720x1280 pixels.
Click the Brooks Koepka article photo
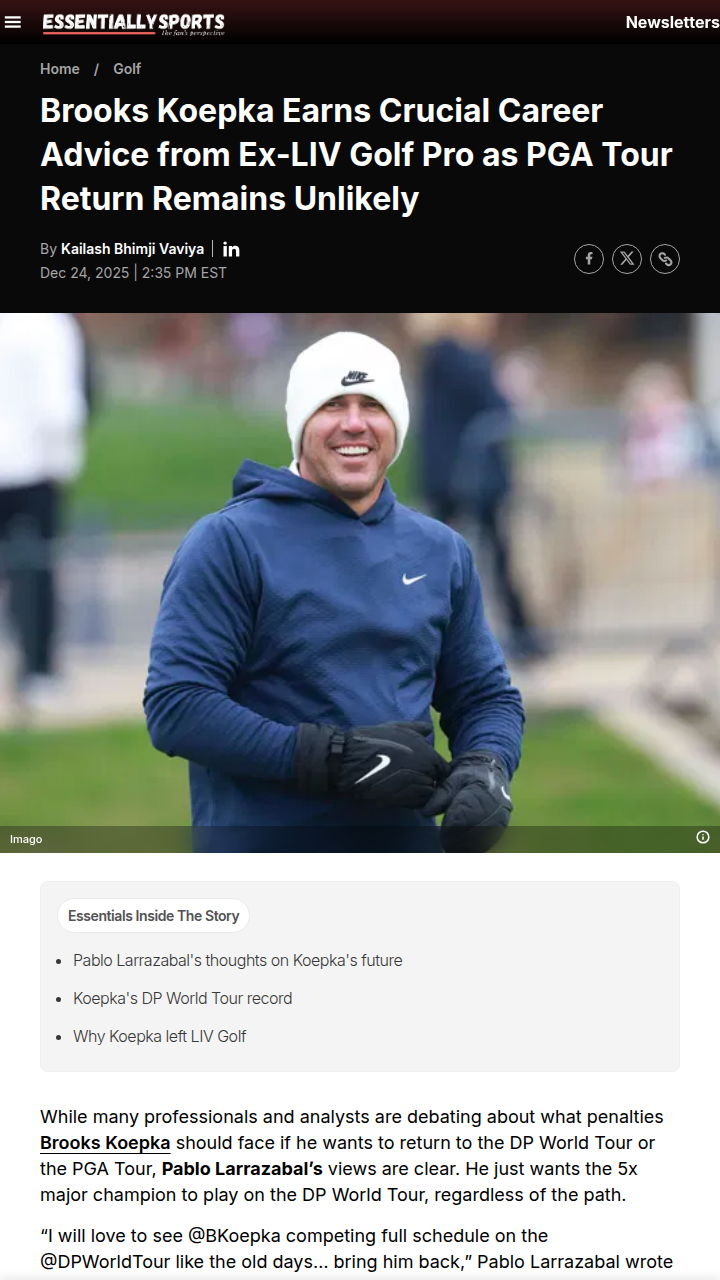(360, 583)
